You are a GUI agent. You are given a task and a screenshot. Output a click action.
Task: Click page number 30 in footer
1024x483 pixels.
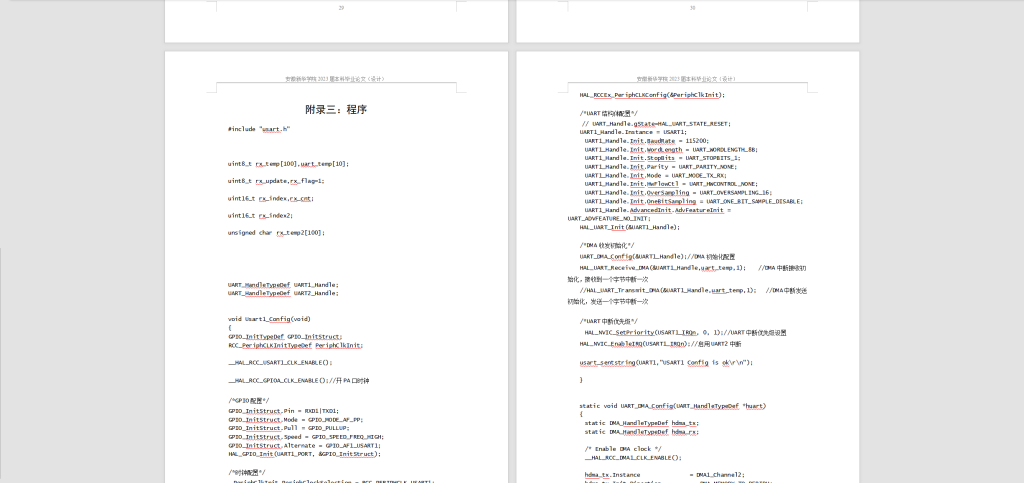691,8
